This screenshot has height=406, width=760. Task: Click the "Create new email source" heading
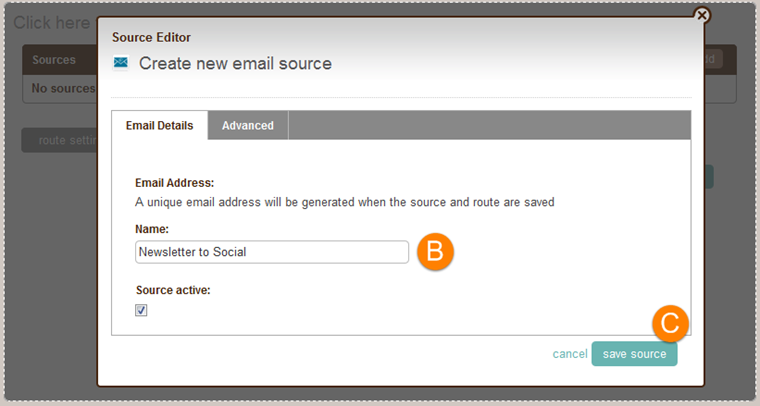pyautogui.click(x=236, y=63)
